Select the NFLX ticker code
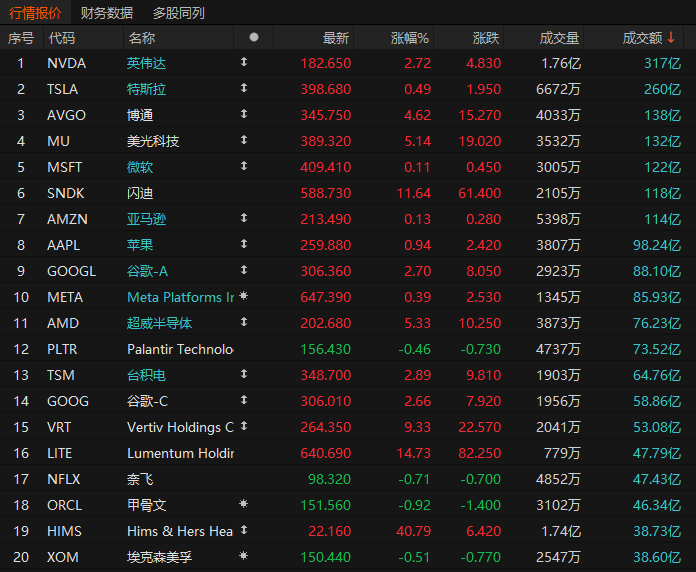Viewport: 696px width, 572px height. pos(63,479)
